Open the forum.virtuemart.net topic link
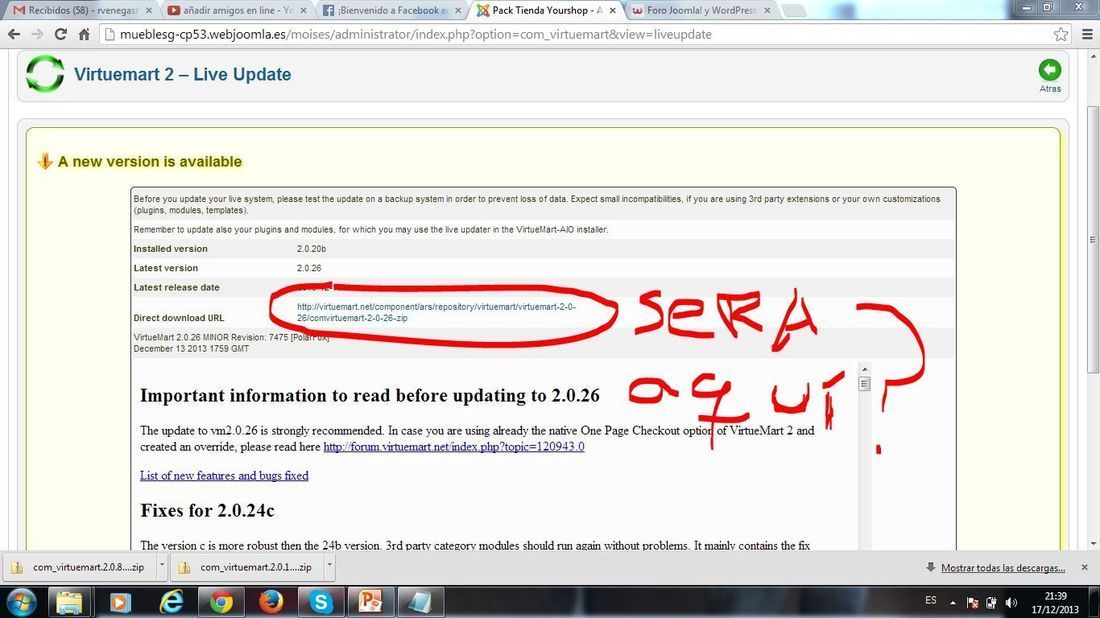 point(453,446)
